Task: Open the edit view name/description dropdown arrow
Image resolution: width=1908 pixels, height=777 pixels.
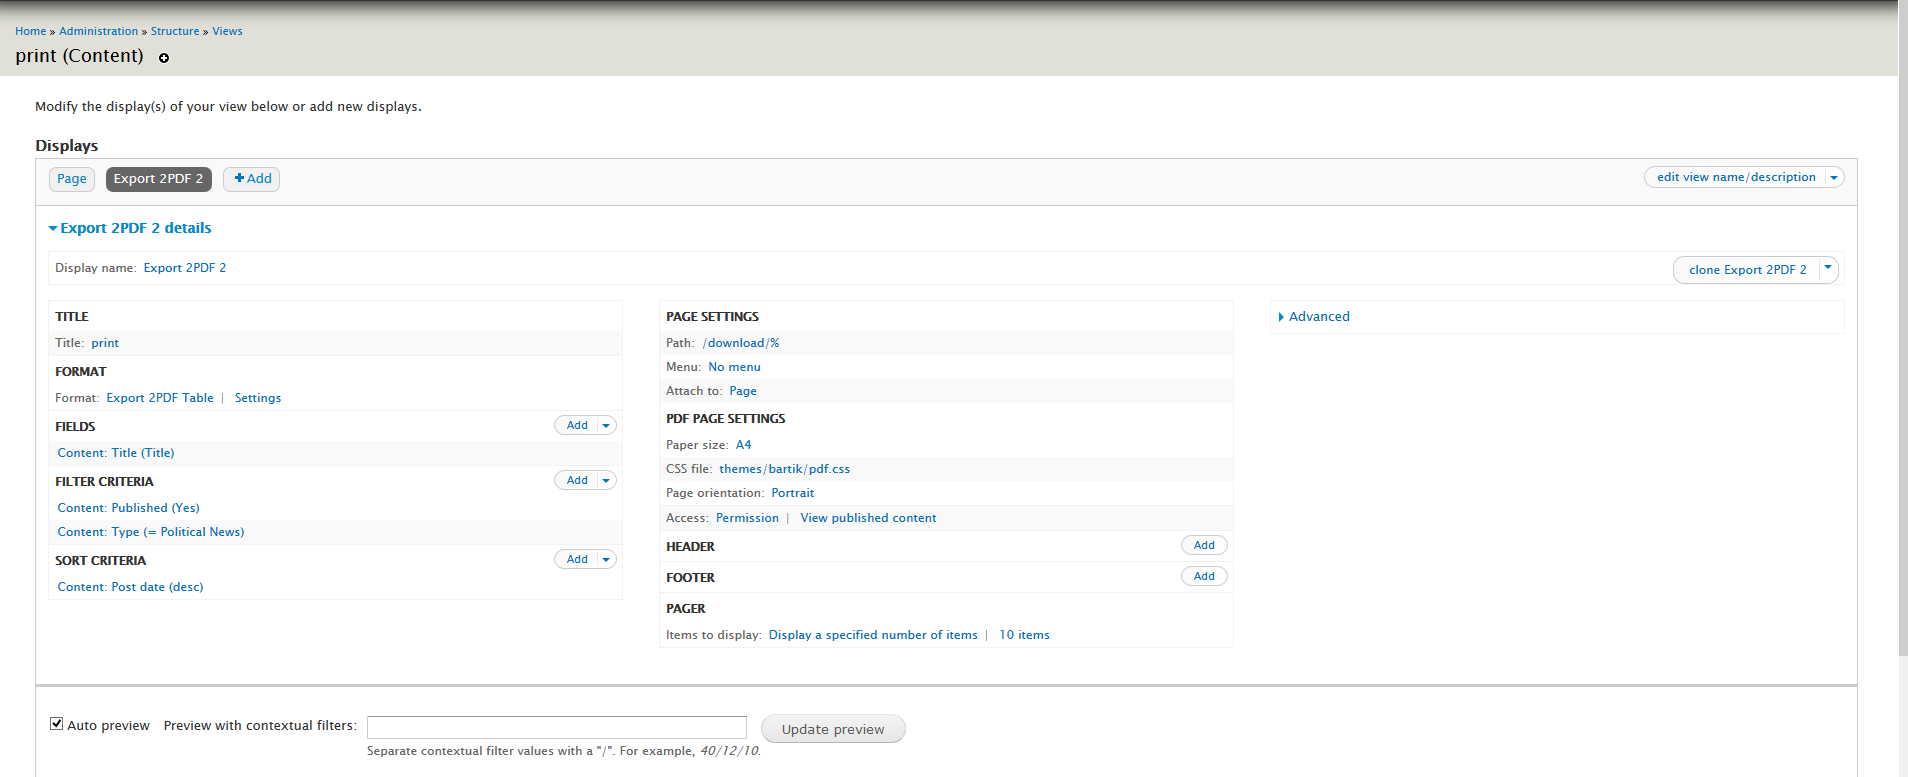Action: coord(1833,178)
